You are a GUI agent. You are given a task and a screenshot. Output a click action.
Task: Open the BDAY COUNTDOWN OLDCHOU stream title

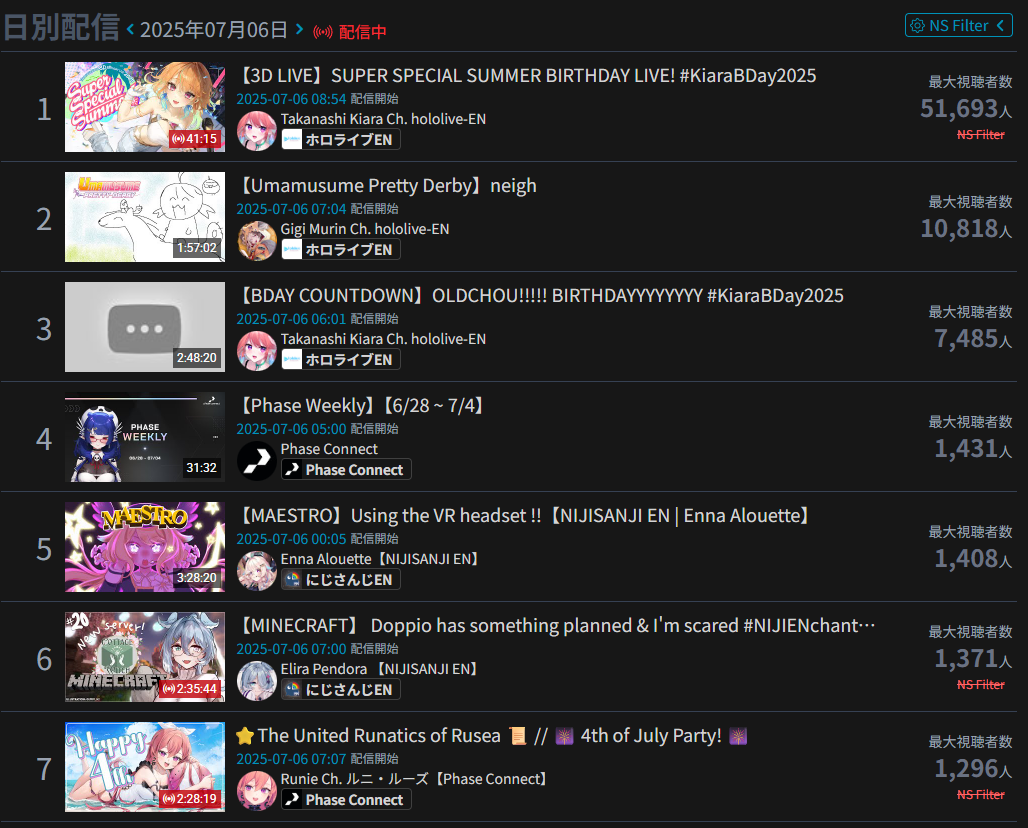(540, 296)
